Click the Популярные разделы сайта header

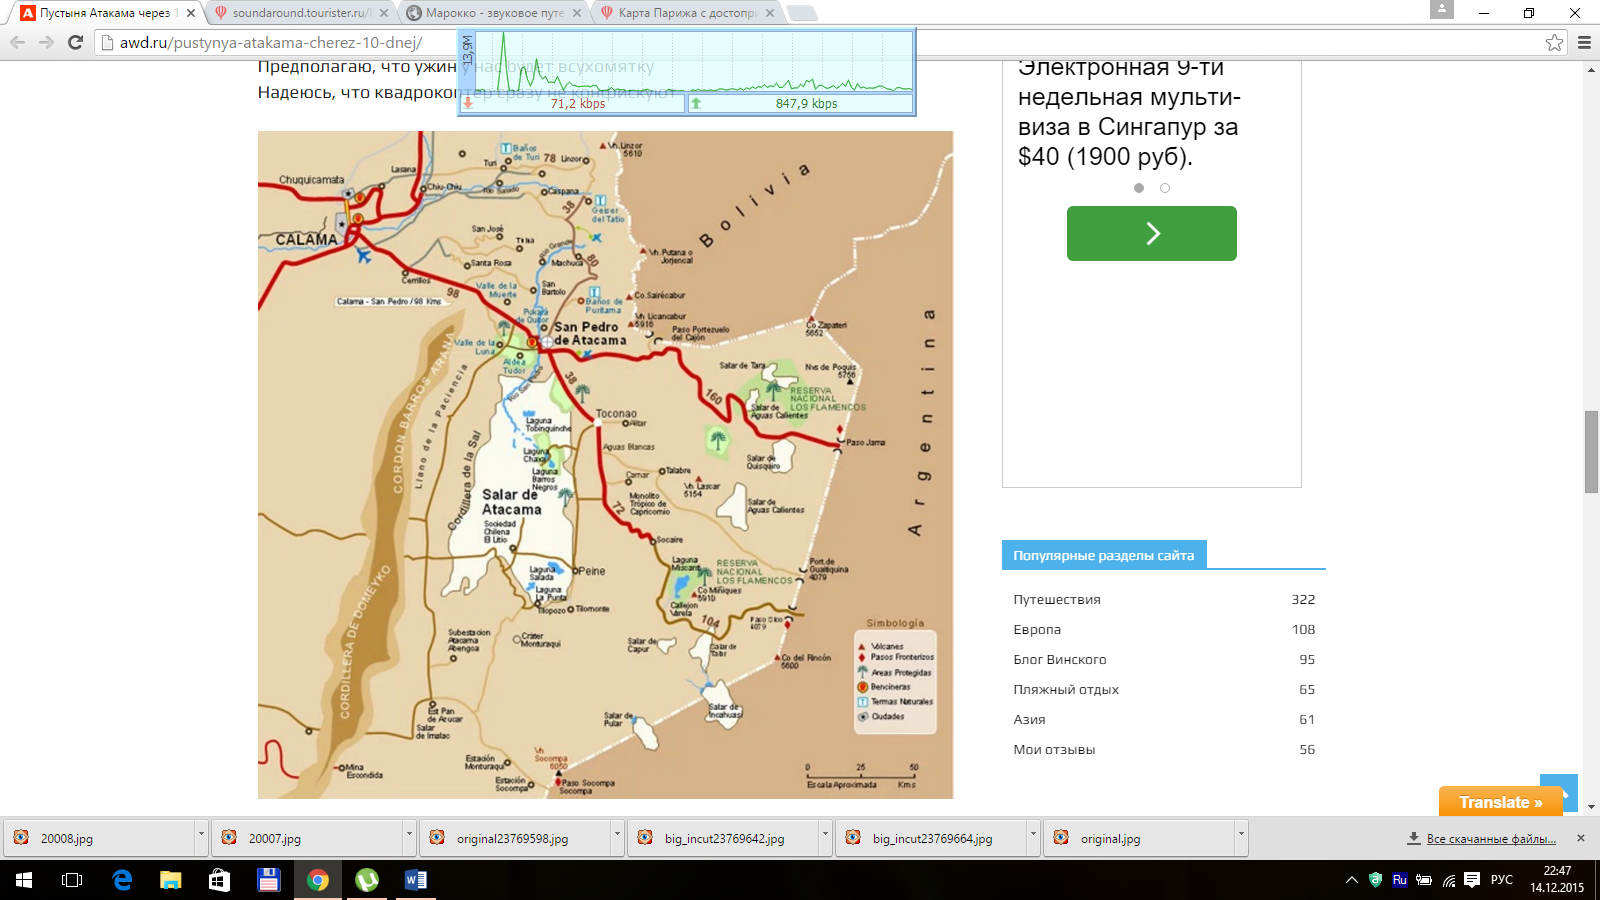[x=1104, y=555]
